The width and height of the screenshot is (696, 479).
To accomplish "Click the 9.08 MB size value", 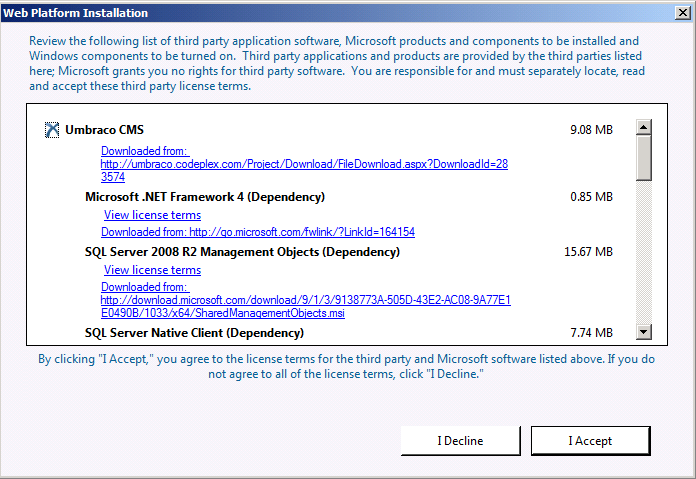I will (x=591, y=130).
